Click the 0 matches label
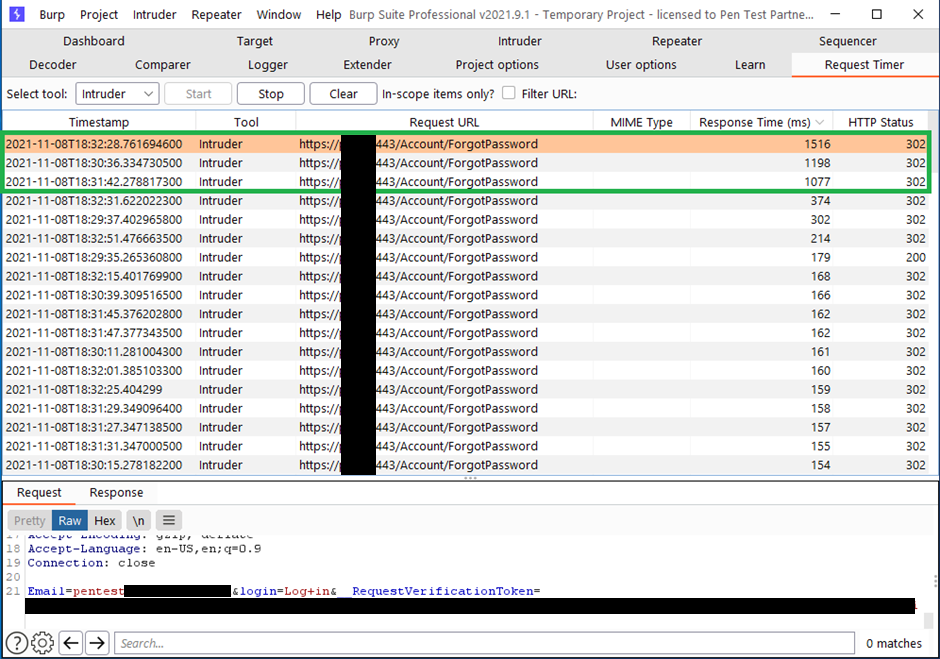Image resolution: width=940 pixels, height=659 pixels. coord(894,643)
